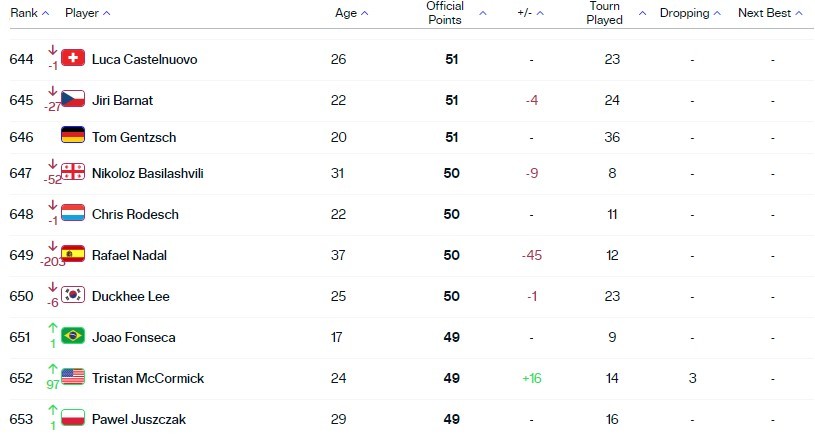Open Rafael Nadal's player profile
The image size is (815, 439).
(129, 255)
